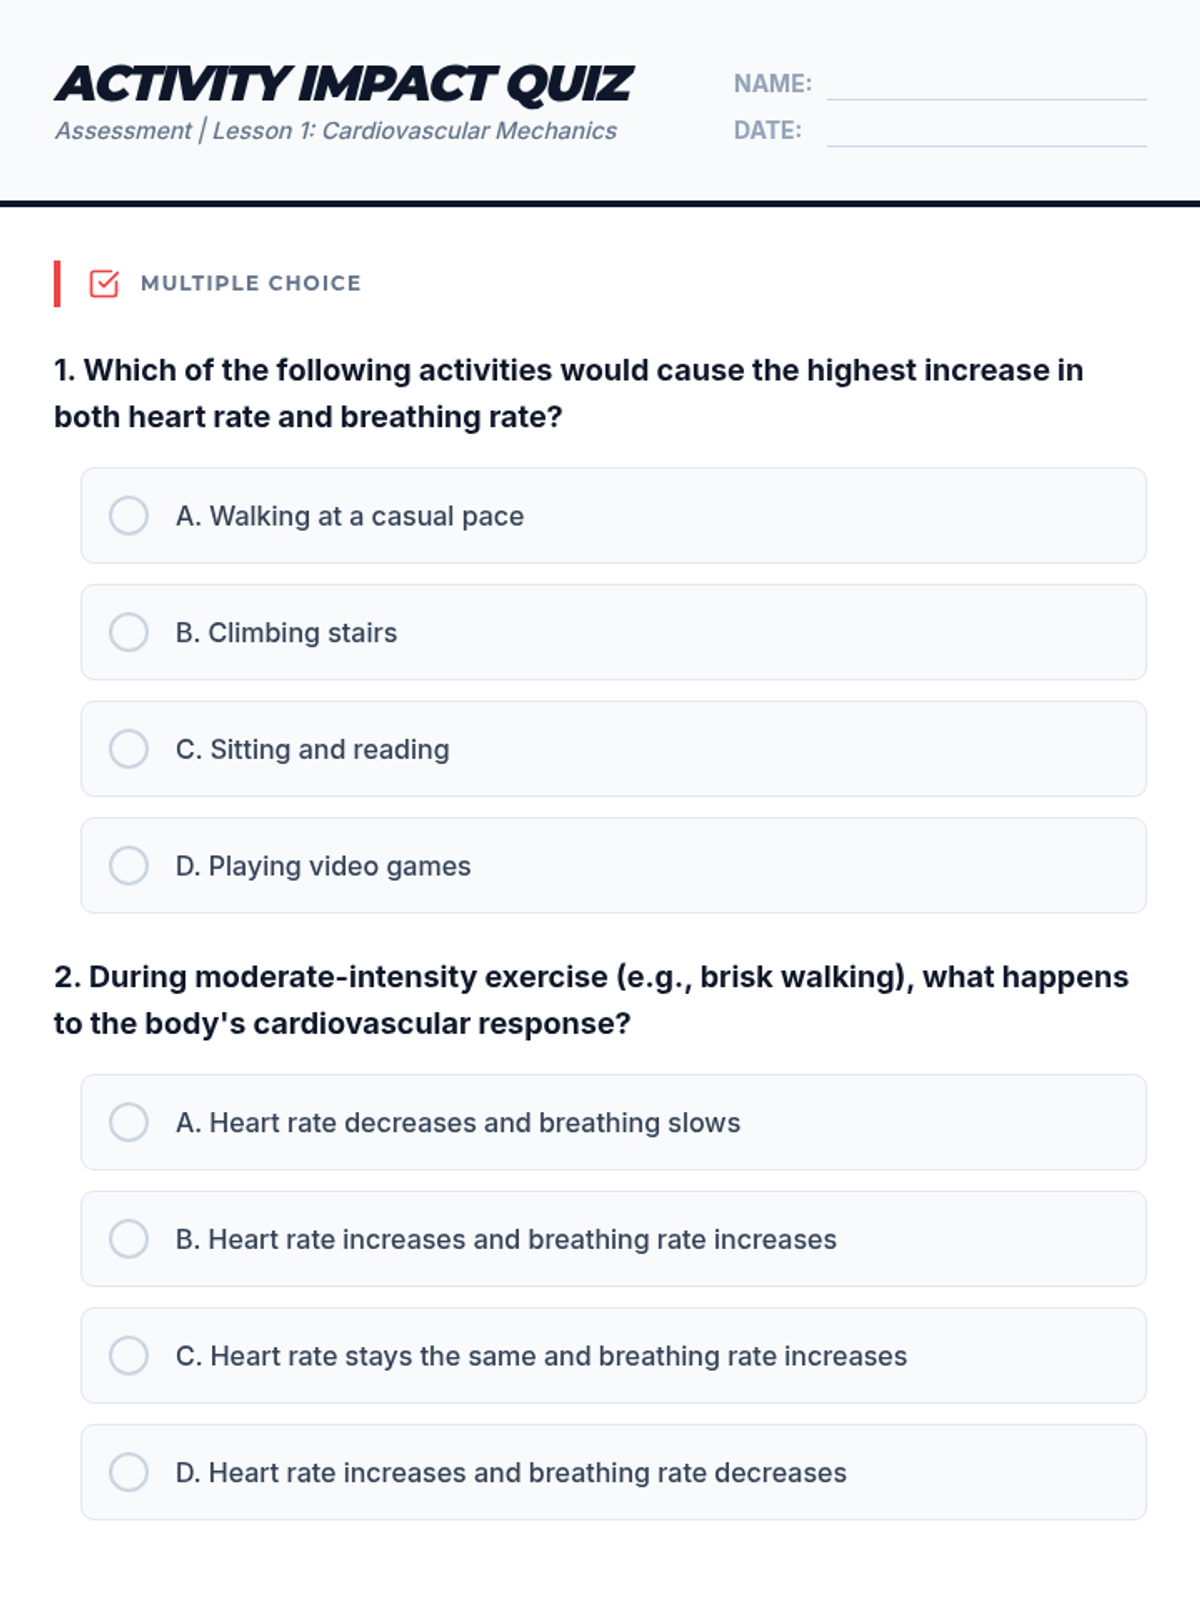
Task: Click the answer text 'B. Climbing stairs'
Action: (286, 633)
